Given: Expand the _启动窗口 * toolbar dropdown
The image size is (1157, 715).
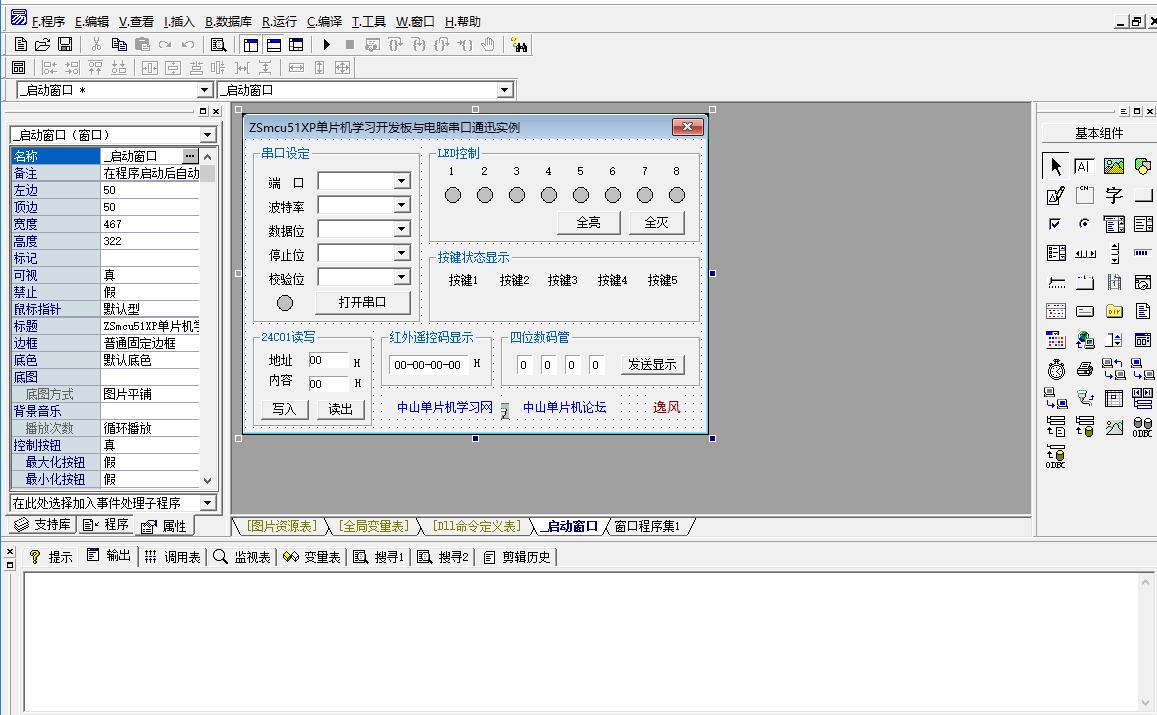Looking at the screenshot, I should 205,90.
